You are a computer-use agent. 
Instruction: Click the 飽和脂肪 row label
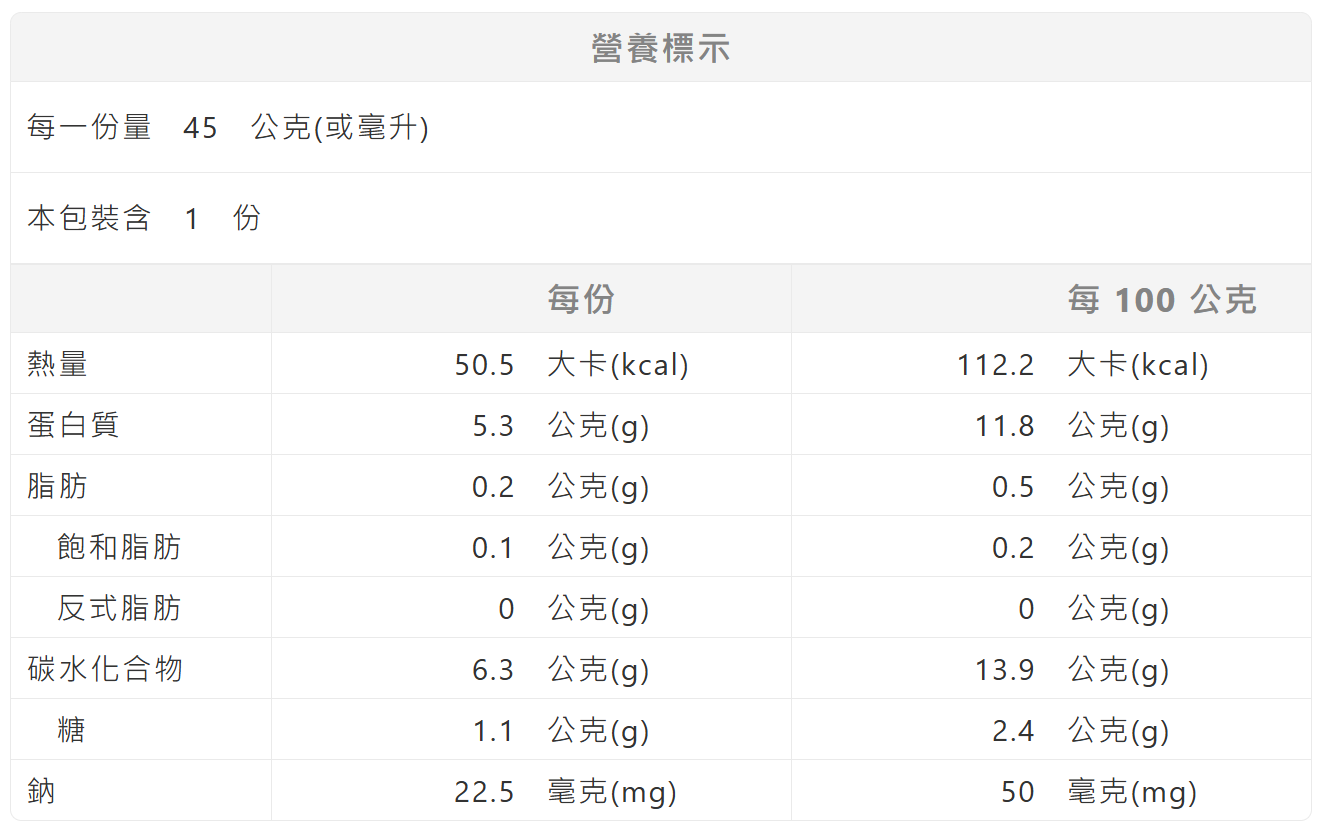tap(119, 547)
